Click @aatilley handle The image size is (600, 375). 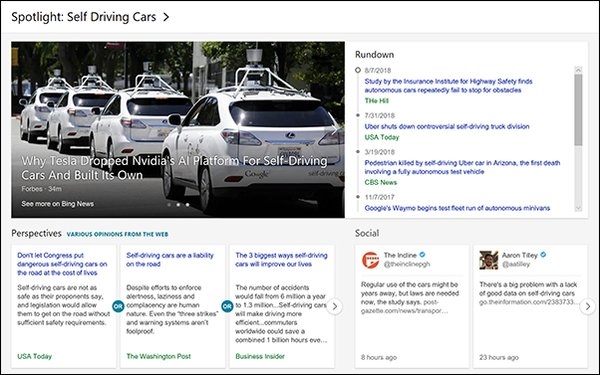(516, 264)
